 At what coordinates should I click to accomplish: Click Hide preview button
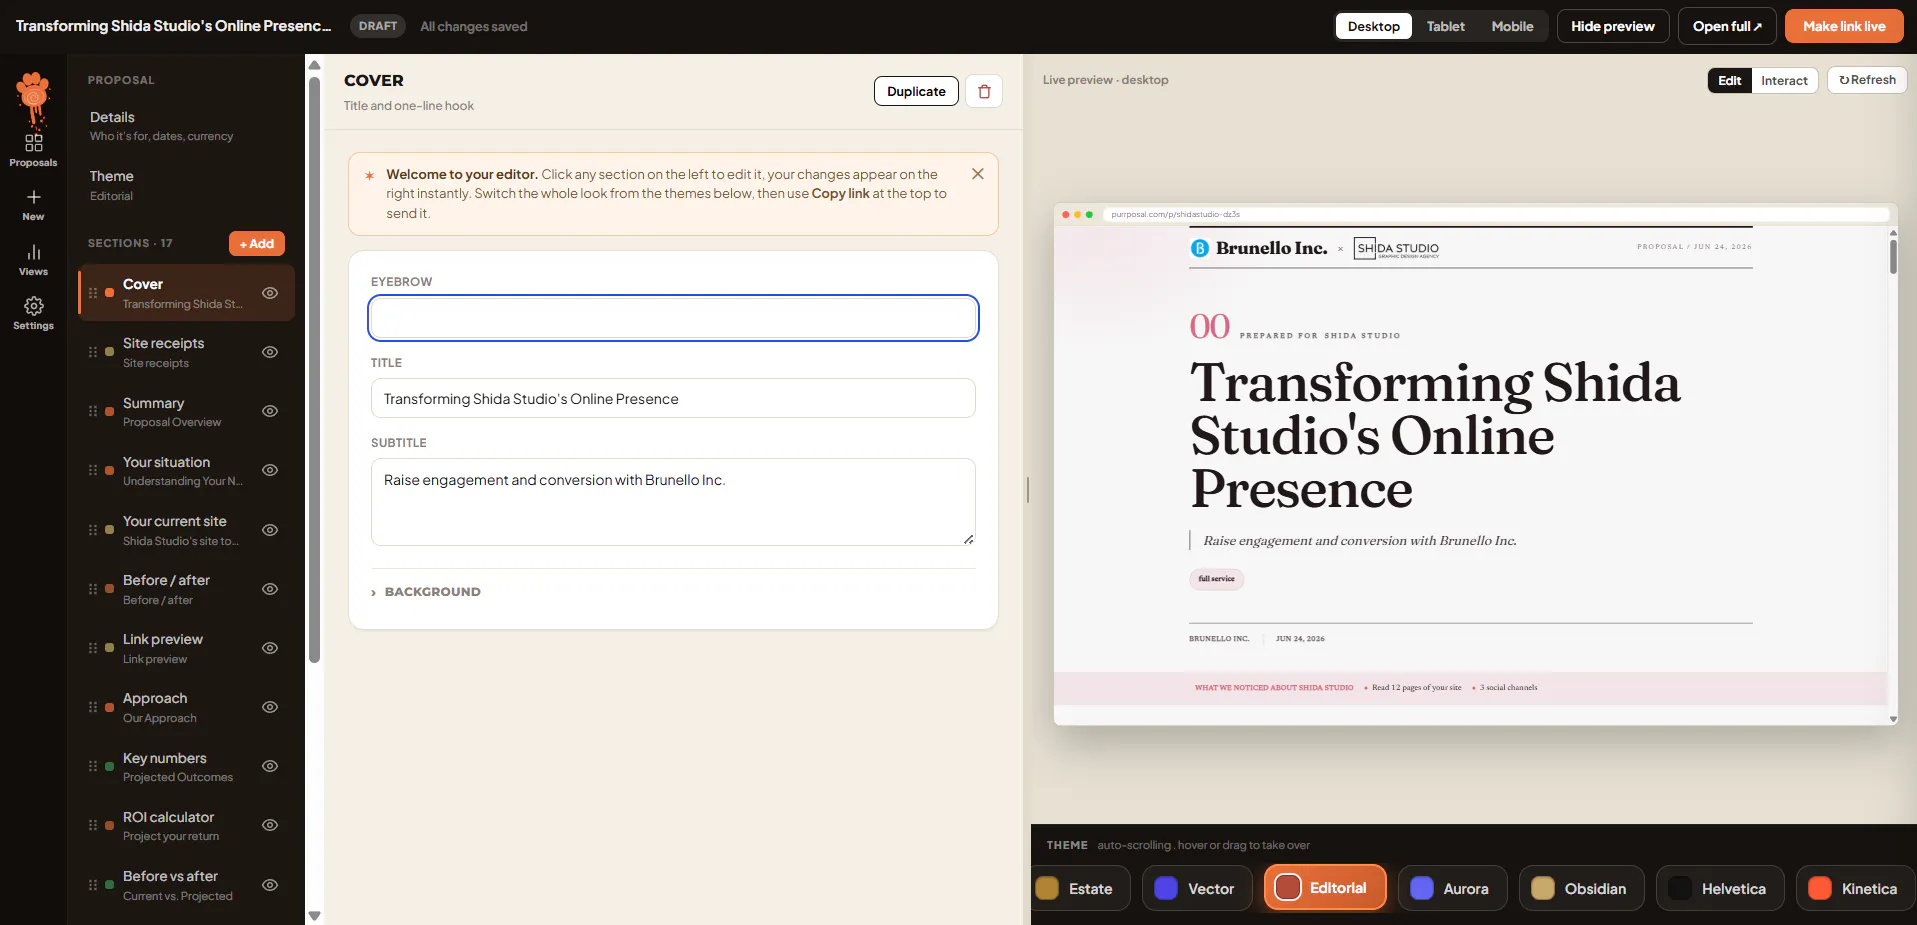[x=1612, y=26]
